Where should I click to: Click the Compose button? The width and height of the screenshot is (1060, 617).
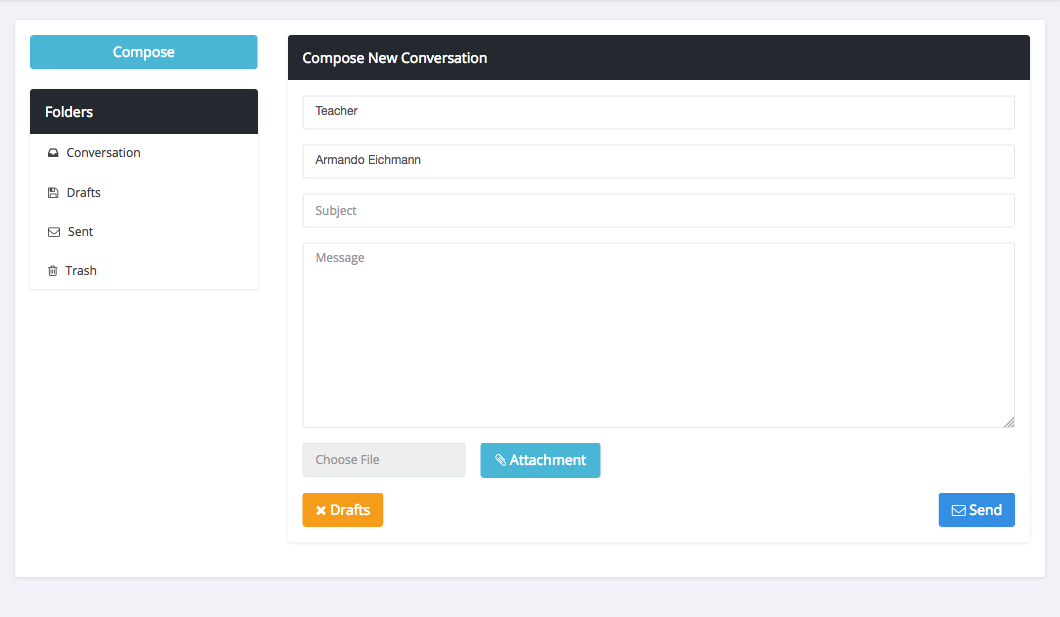(143, 52)
